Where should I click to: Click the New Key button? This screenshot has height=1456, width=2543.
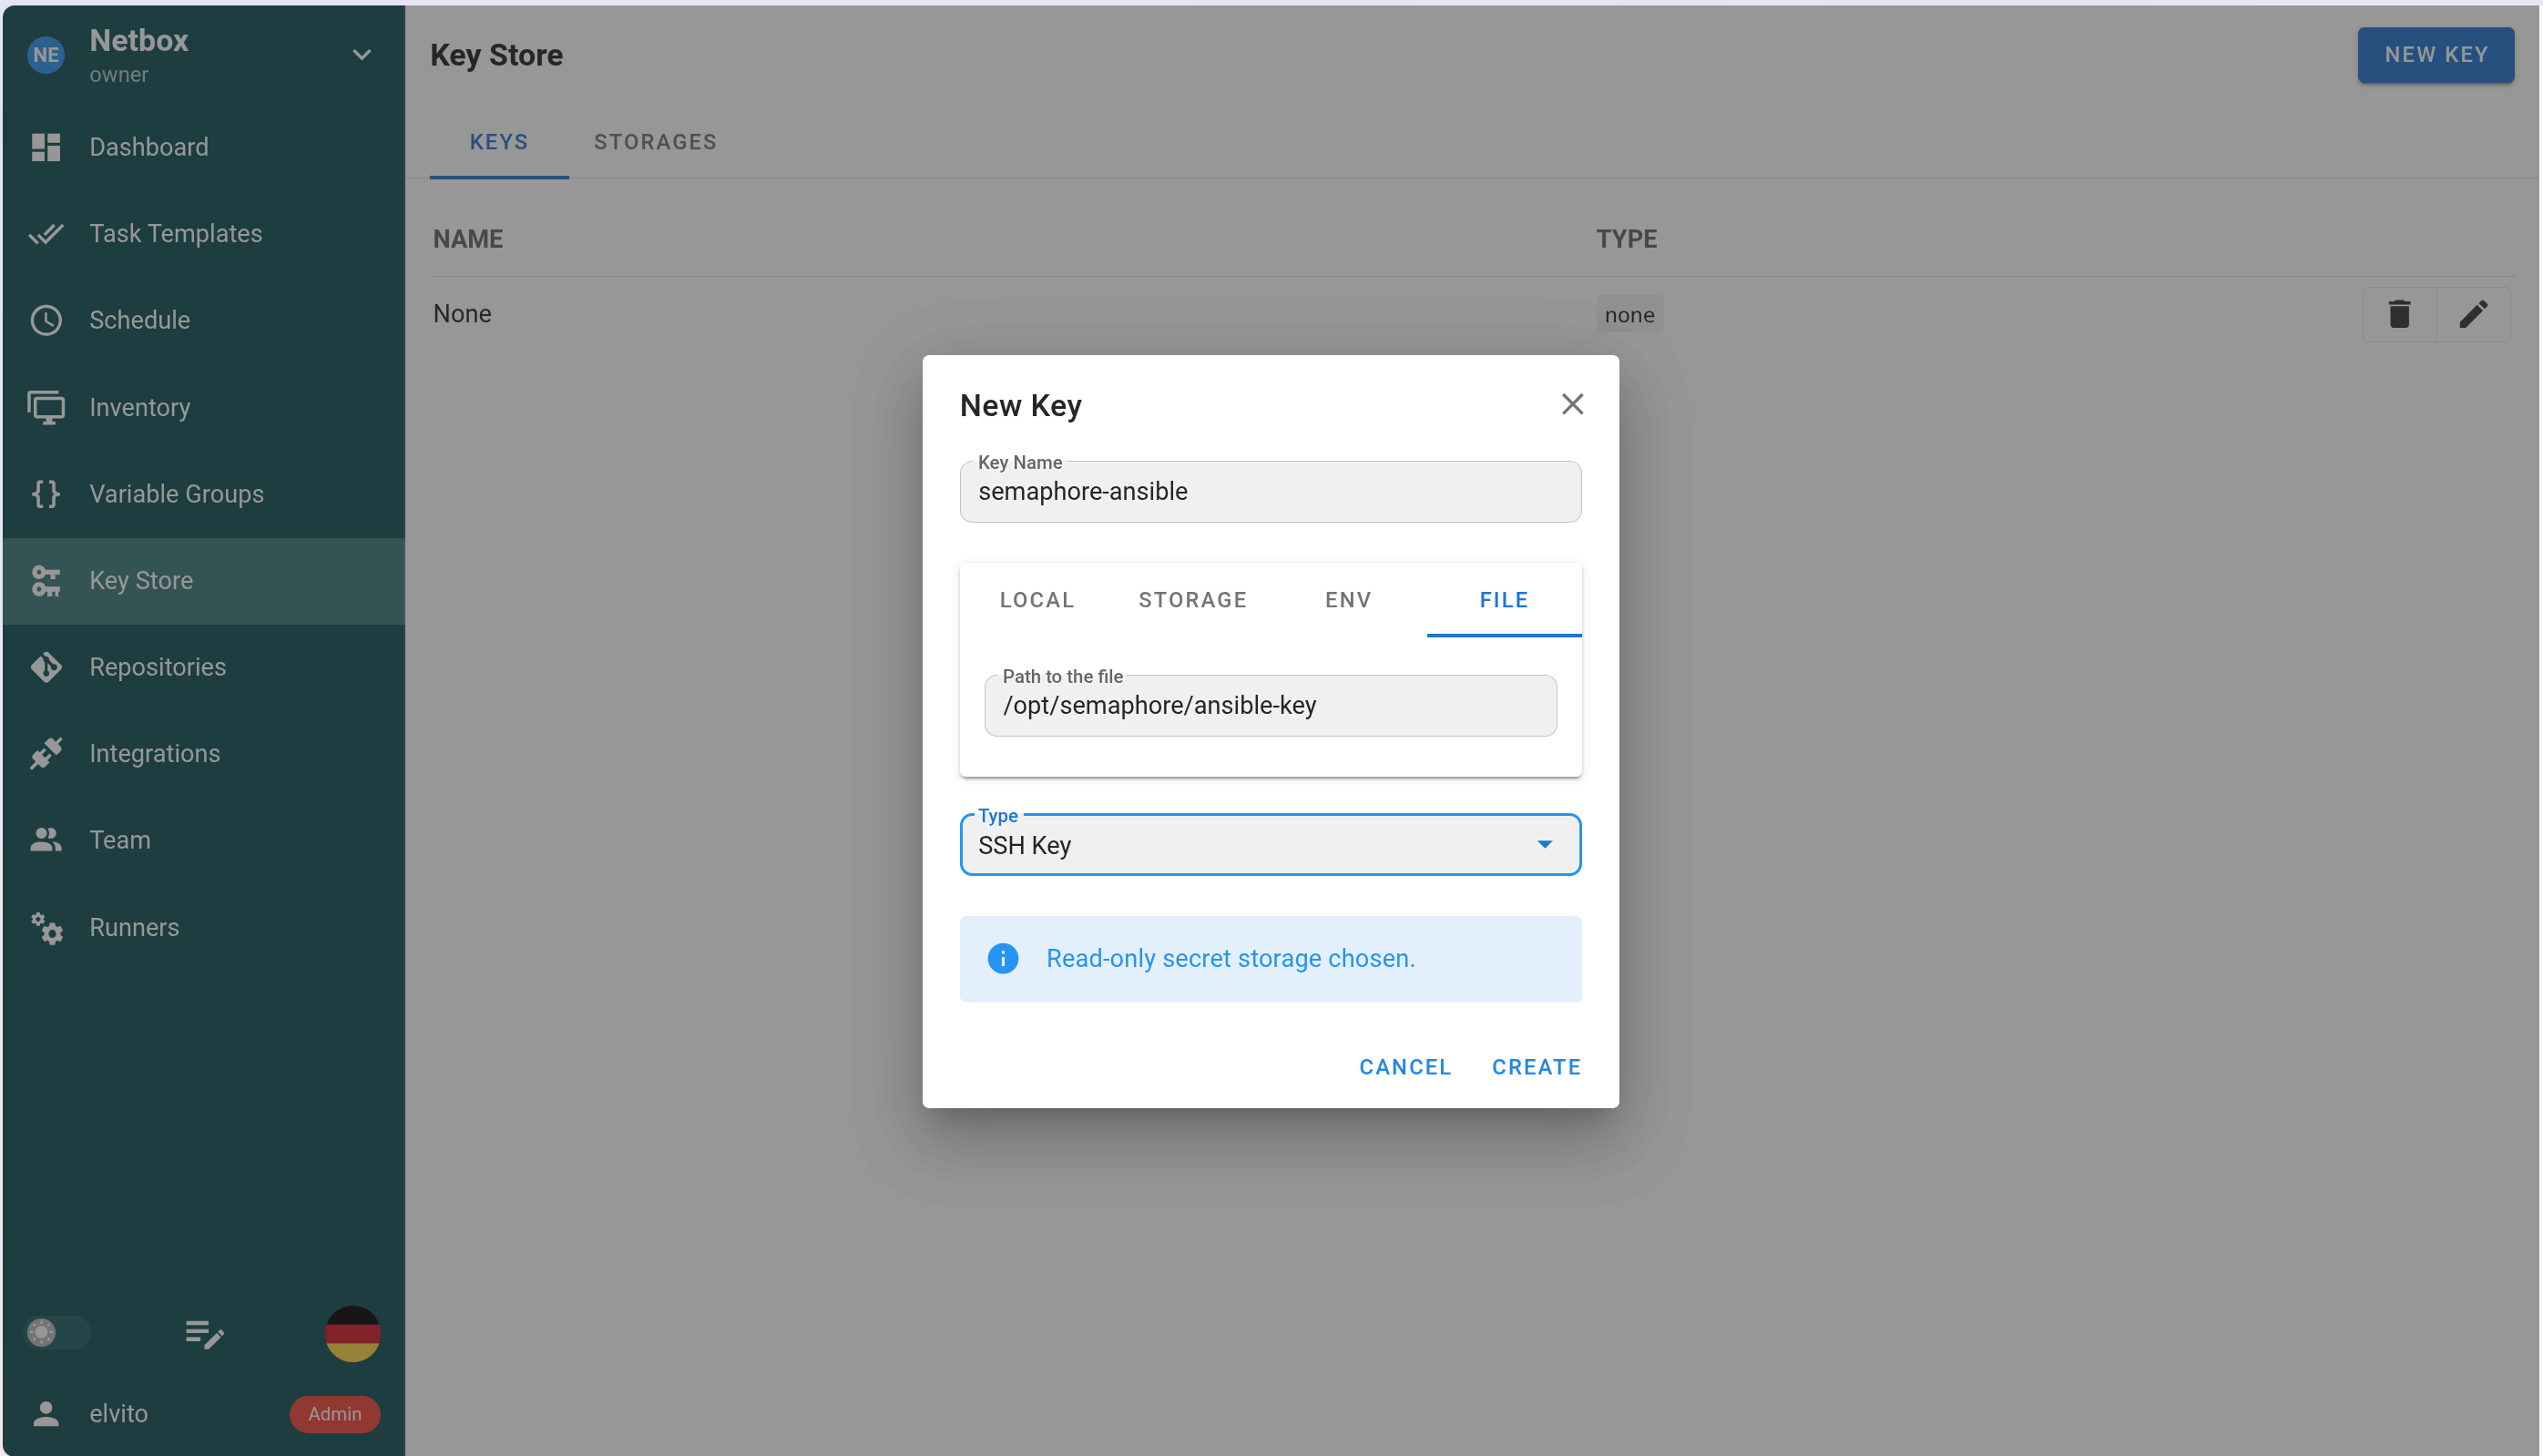pyautogui.click(x=2436, y=55)
